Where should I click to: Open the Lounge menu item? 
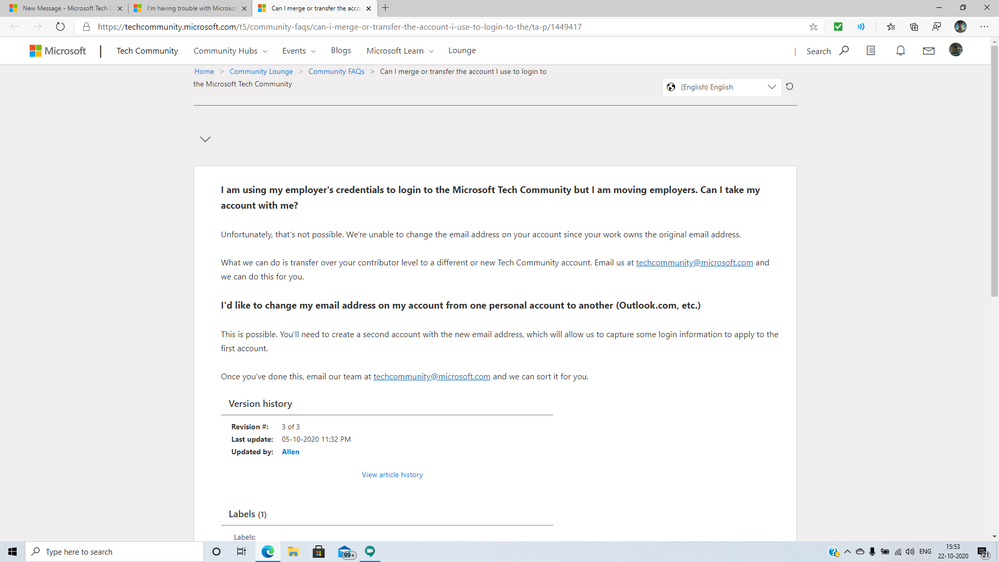[462, 50]
